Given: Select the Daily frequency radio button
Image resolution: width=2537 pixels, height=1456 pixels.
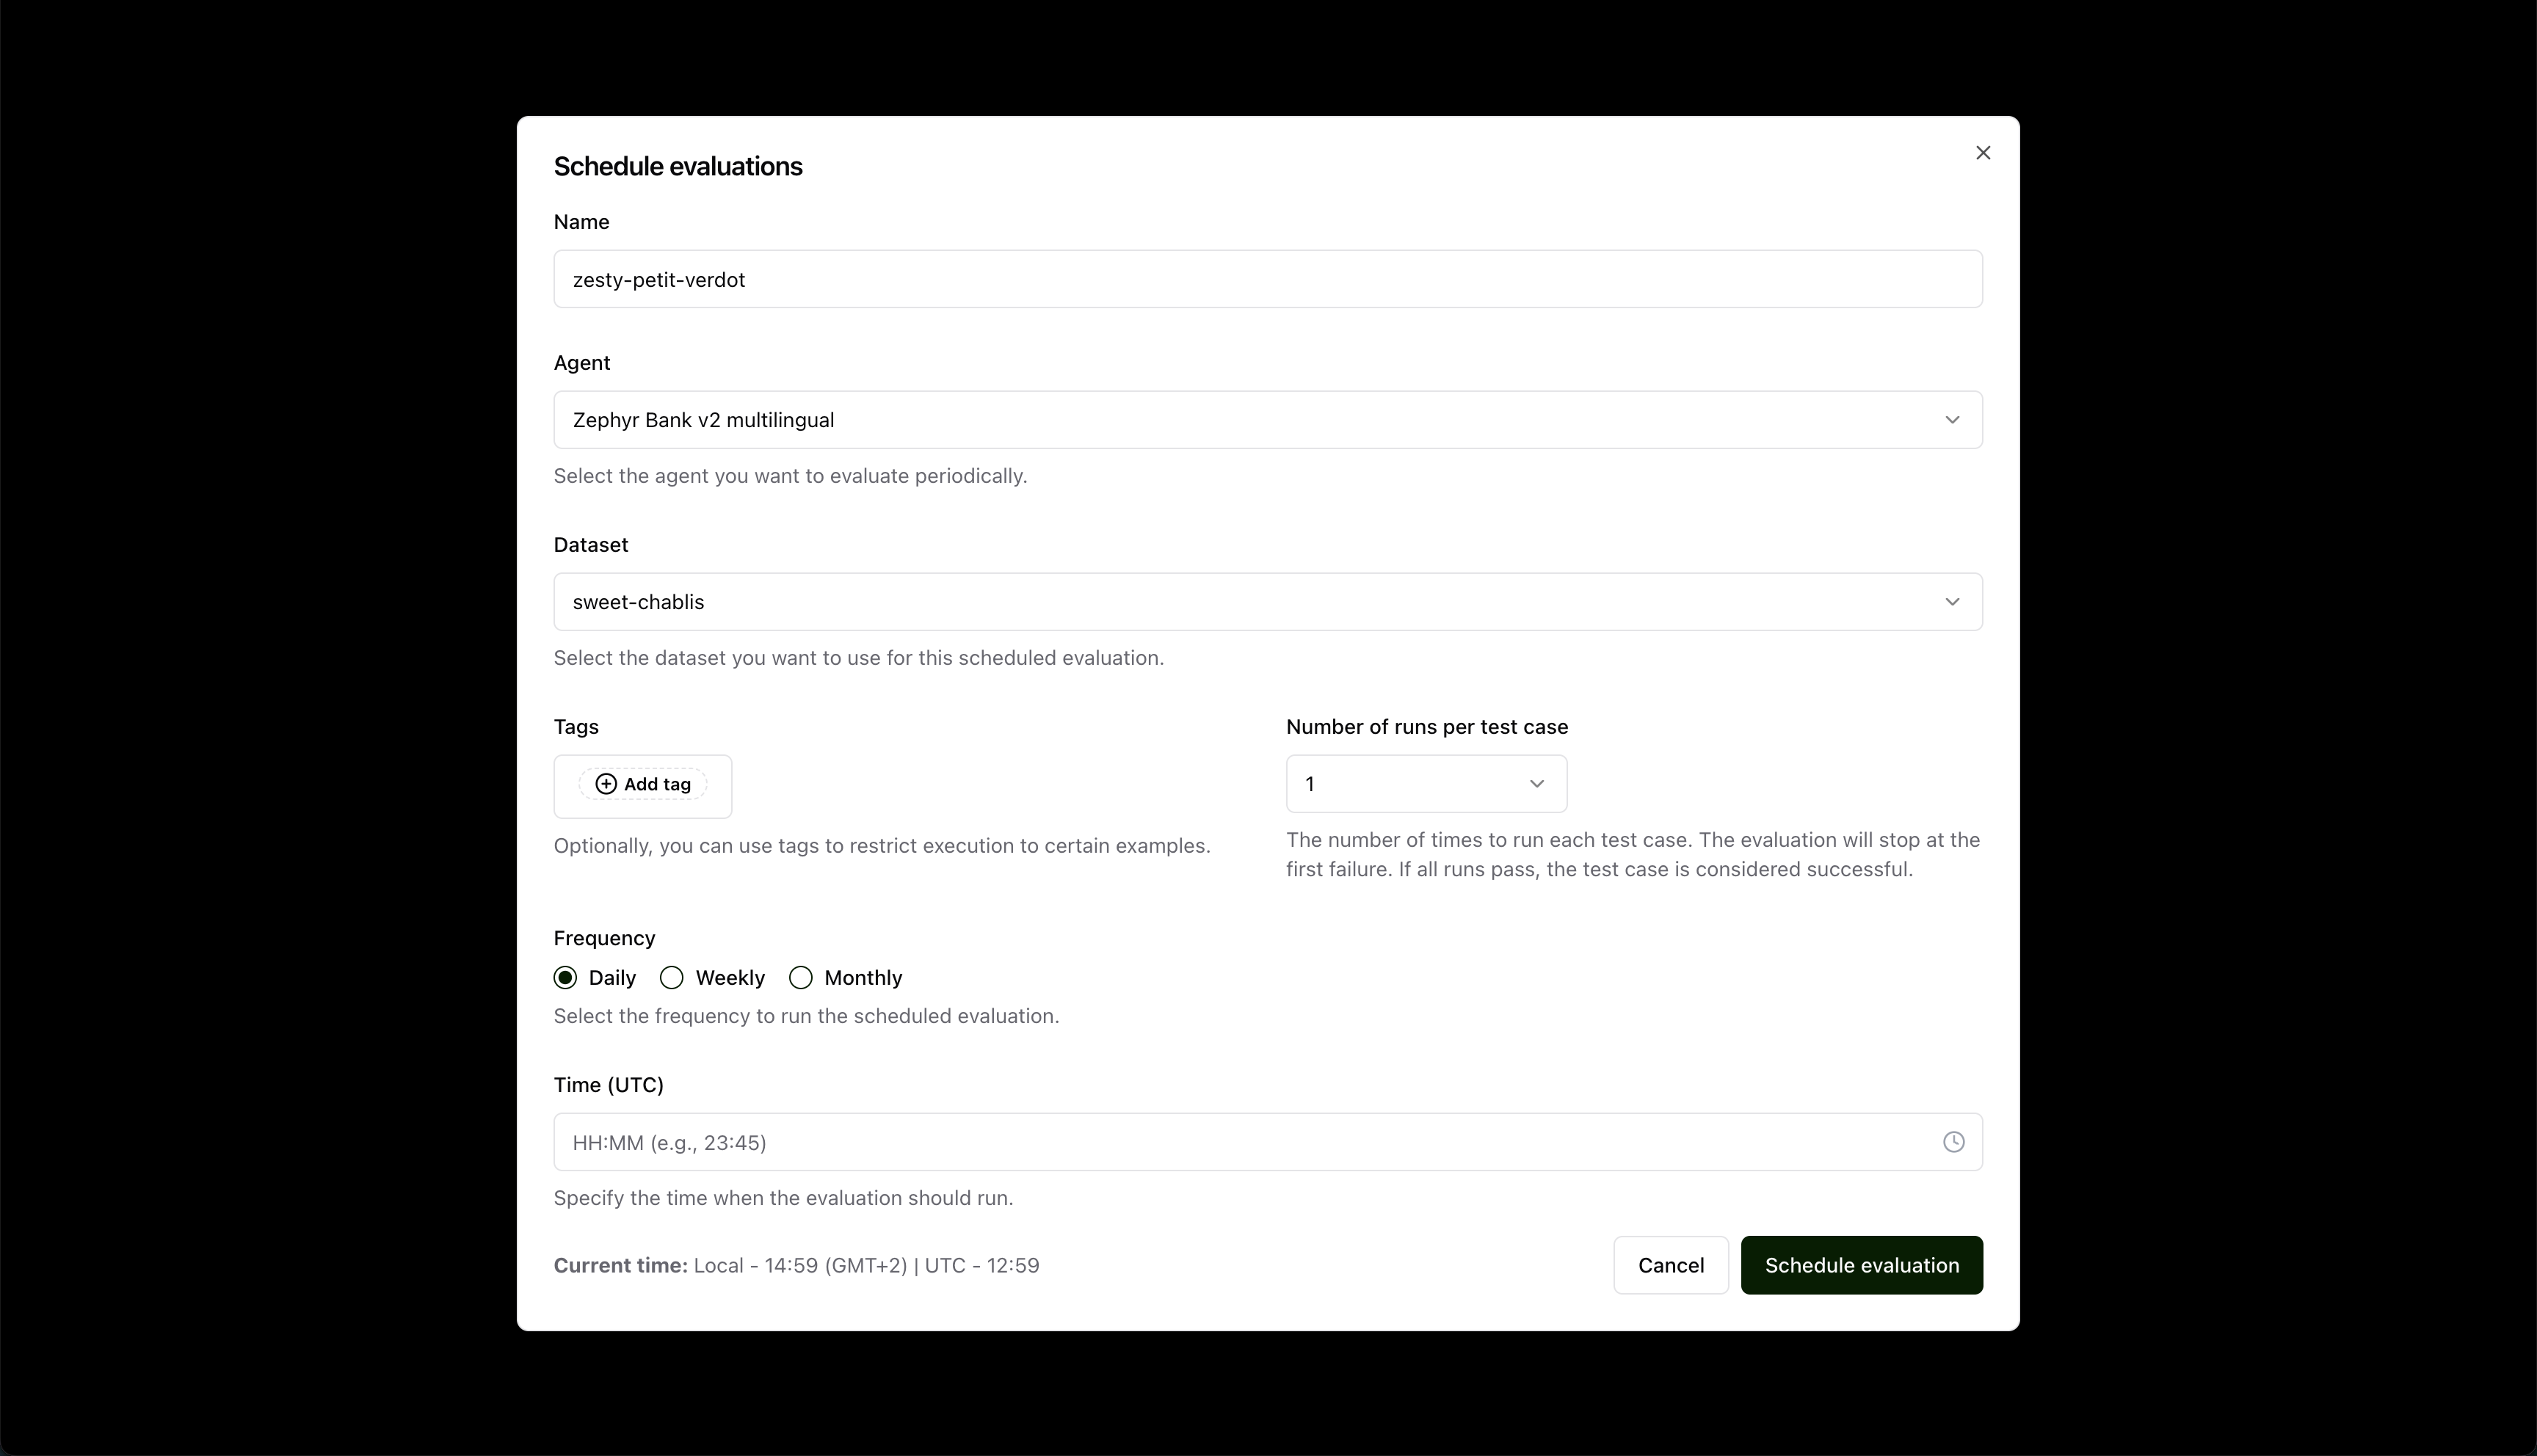Looking at the screenshot, I should pos(565,978).
